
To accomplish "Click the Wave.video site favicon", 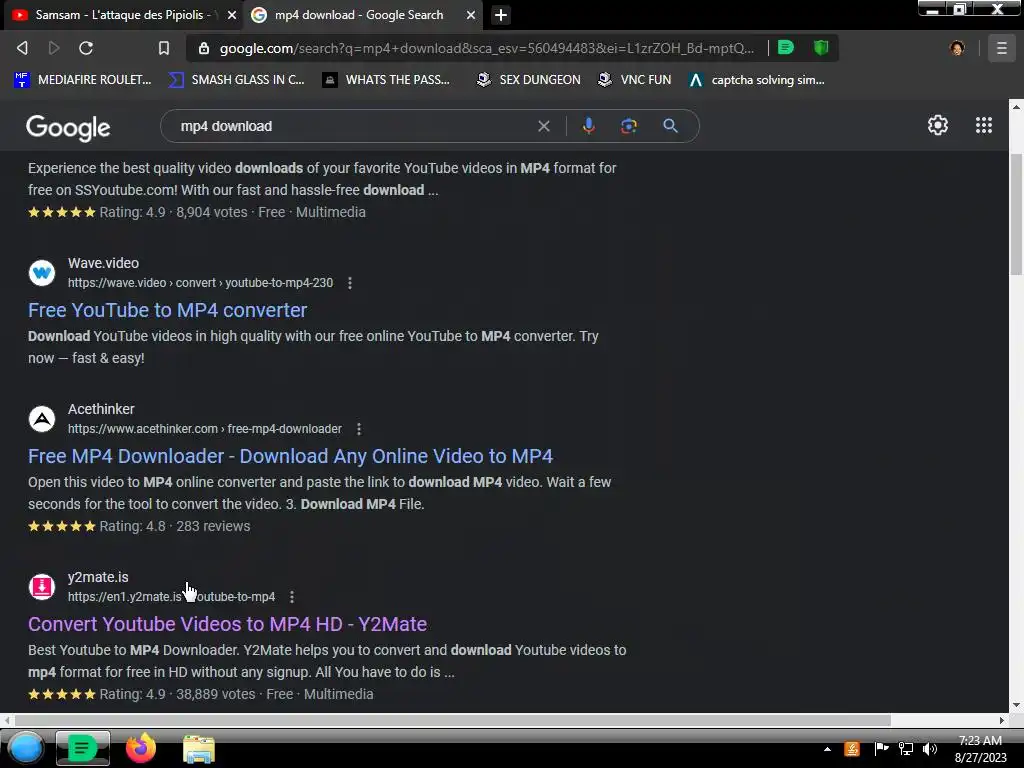I will click(42, 273).
